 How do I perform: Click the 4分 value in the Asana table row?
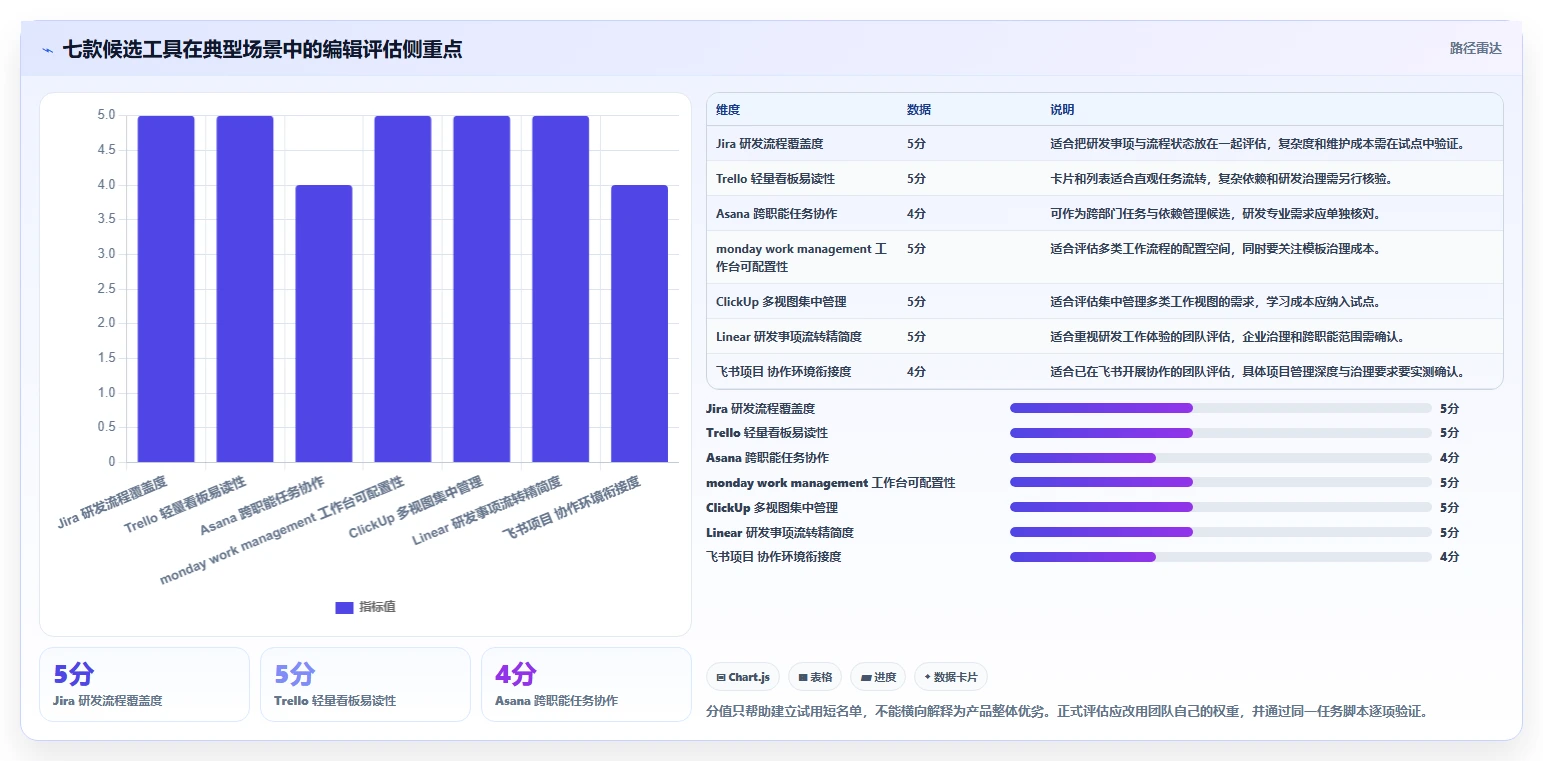pos(916,214)
